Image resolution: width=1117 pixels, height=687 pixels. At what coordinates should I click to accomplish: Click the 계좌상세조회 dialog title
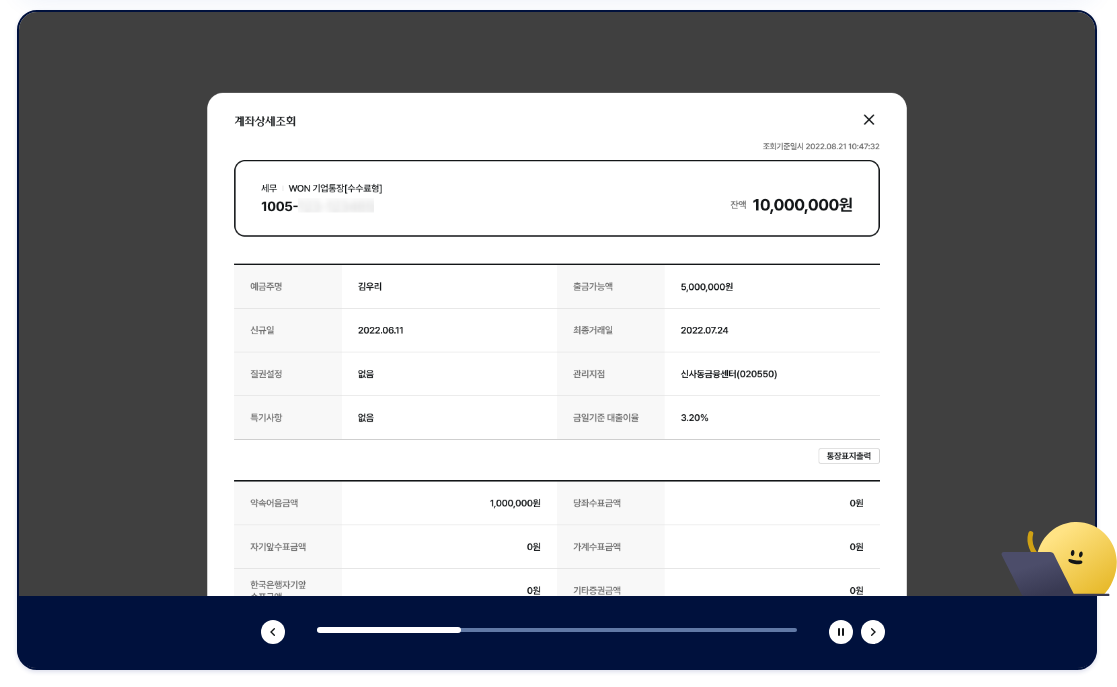(265, 121)
